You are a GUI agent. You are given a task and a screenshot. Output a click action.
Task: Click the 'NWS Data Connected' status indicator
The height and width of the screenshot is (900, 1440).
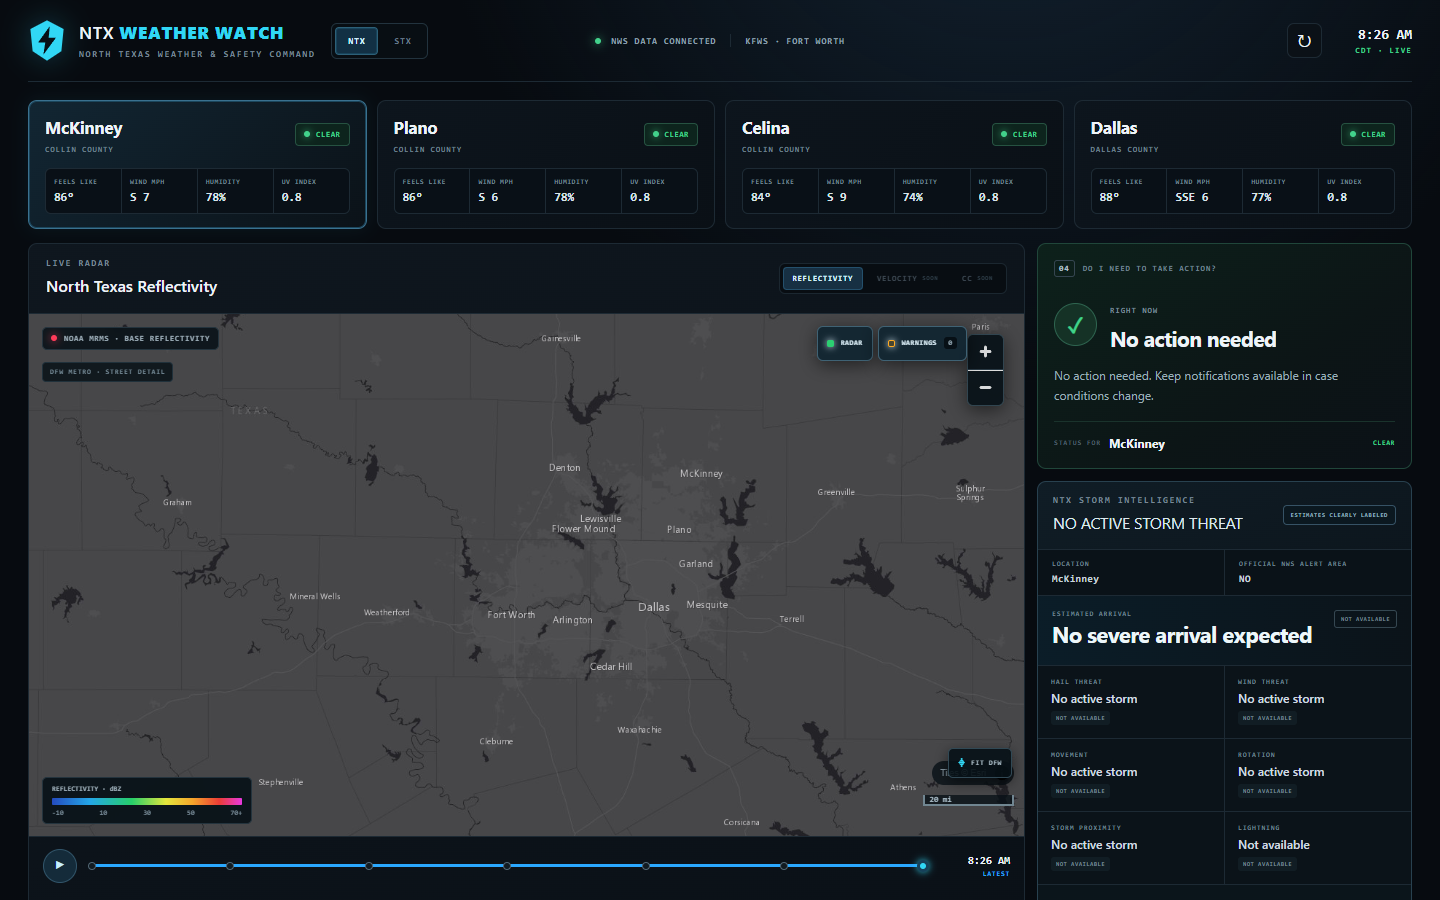pos(656,41)
